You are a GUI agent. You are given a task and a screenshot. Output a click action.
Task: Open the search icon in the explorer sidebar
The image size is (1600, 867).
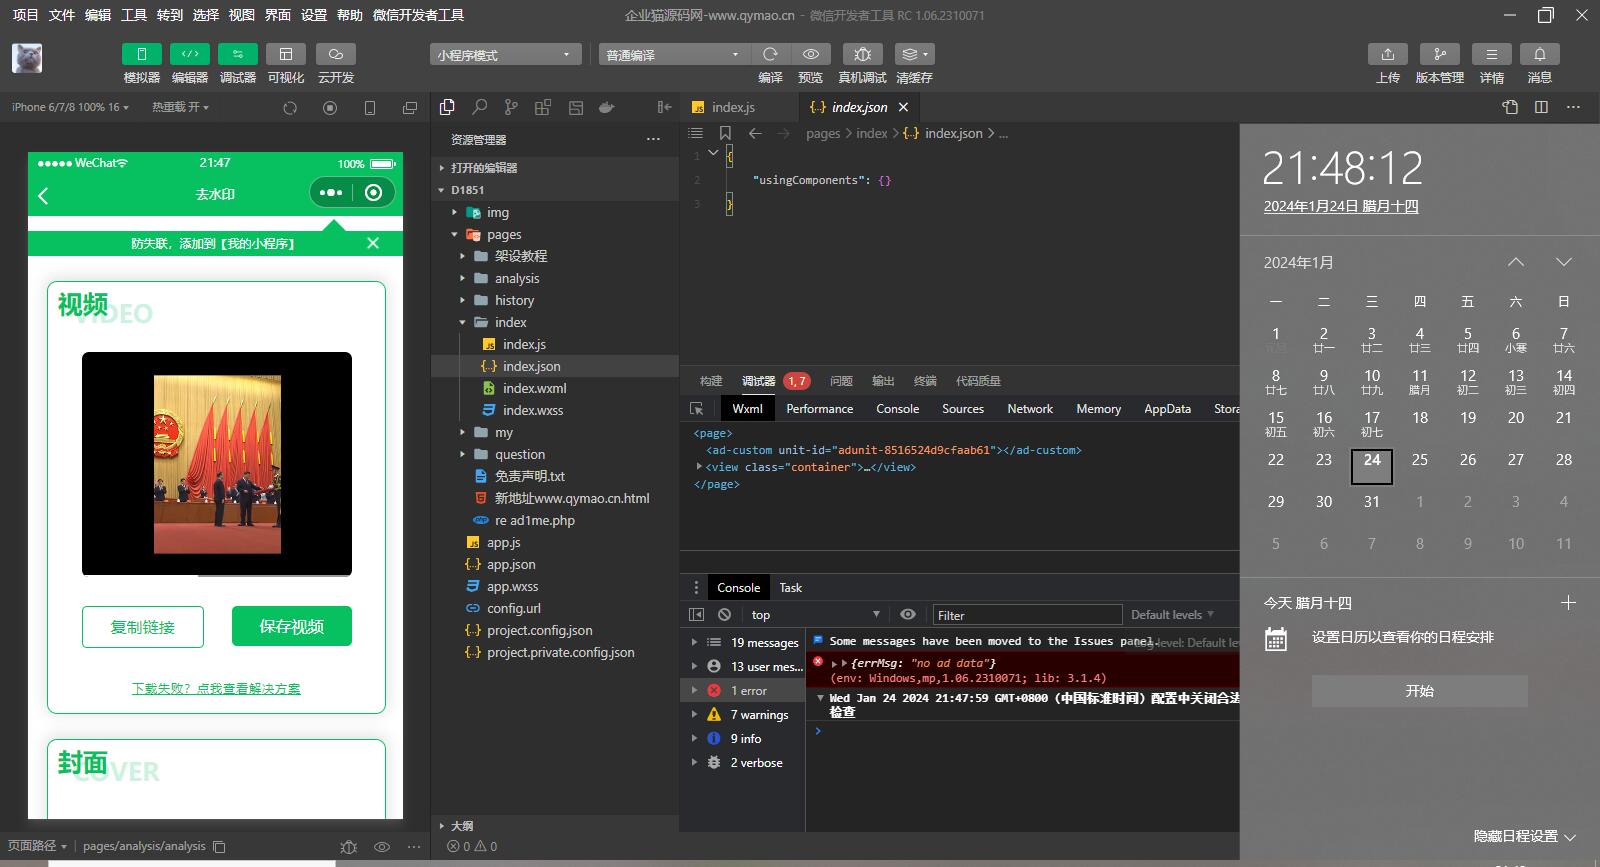tap(480, 107)
